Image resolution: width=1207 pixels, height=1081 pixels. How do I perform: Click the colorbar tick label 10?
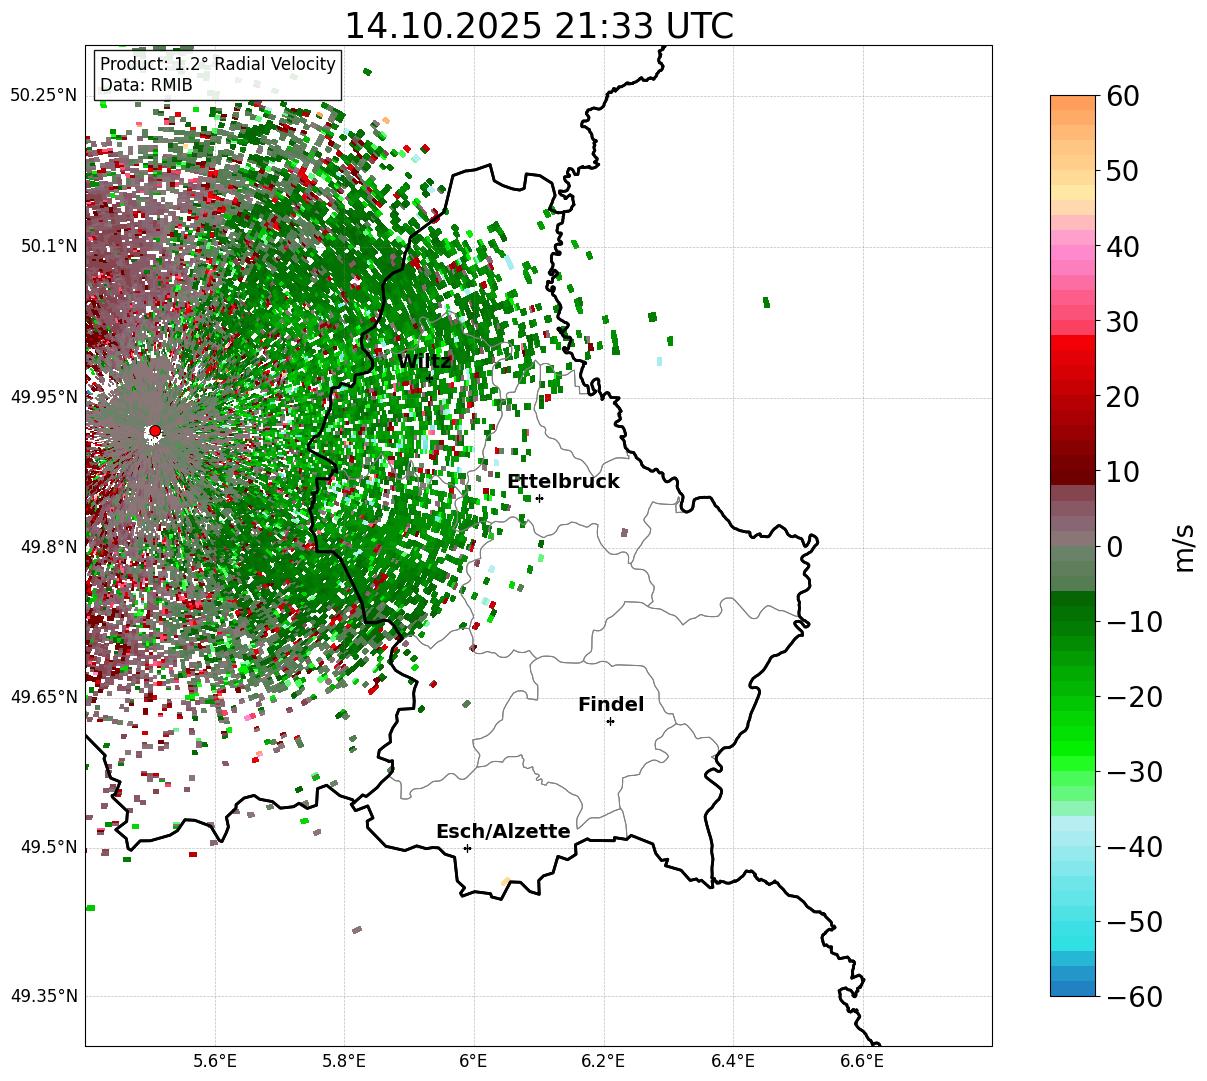1122,471
